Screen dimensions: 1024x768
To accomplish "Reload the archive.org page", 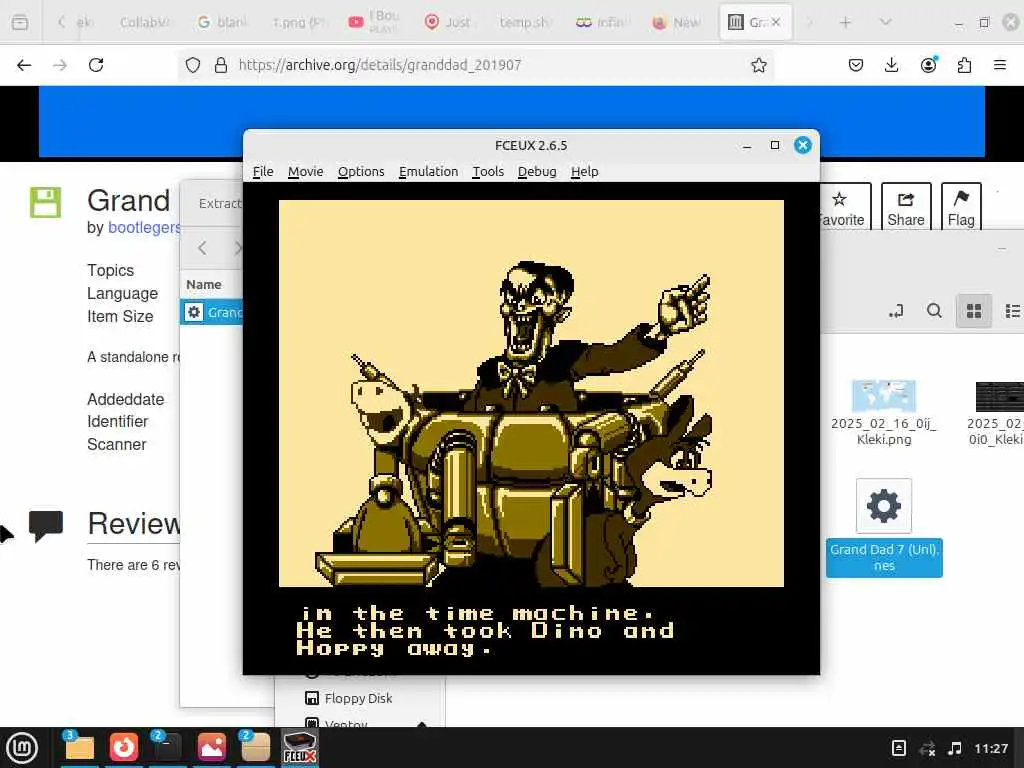I will tap(96, 65).
